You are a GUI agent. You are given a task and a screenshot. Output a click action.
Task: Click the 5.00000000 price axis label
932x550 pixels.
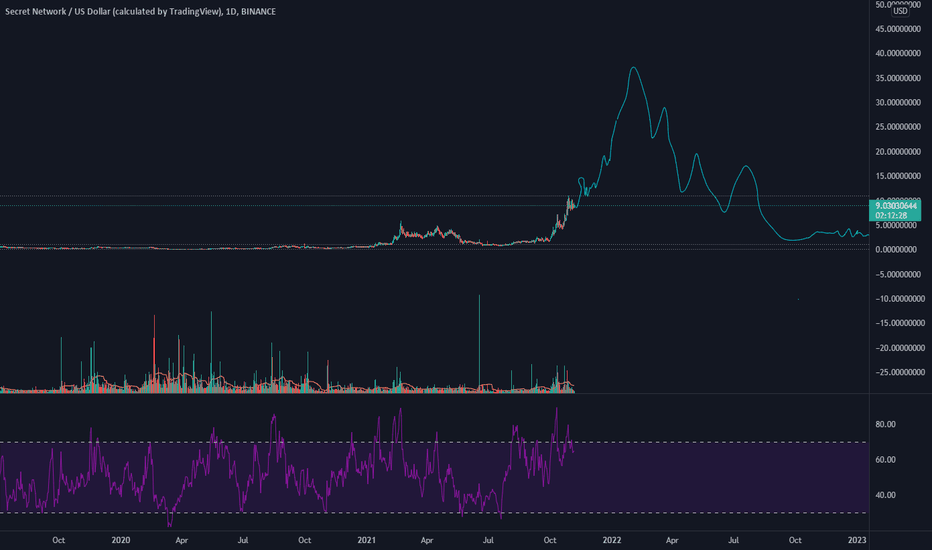point(896,225)
